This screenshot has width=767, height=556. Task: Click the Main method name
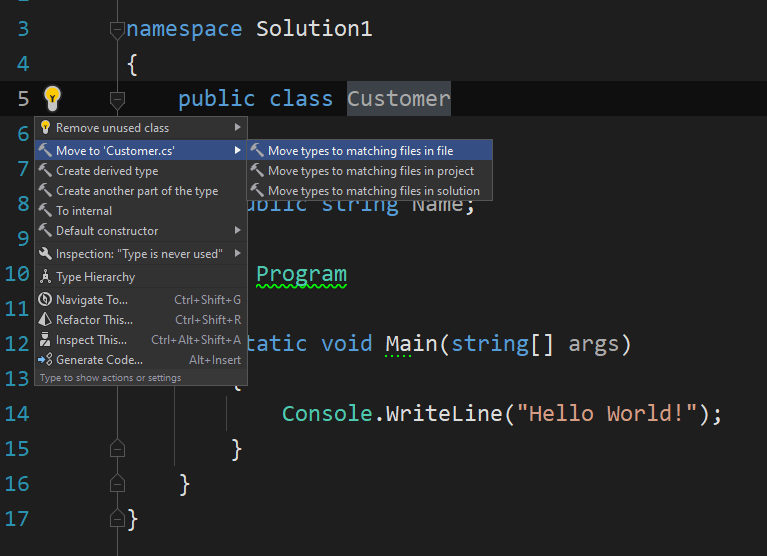point(411,343)
